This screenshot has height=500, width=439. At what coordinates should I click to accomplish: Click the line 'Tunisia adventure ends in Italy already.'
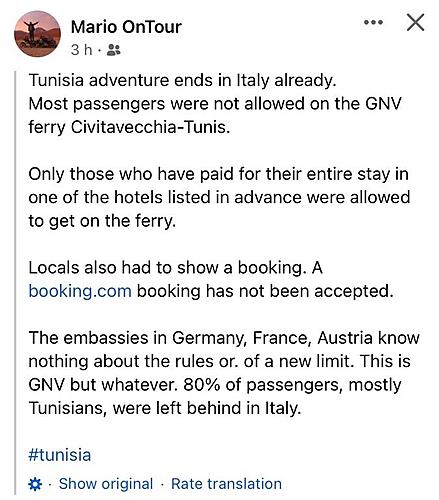coord(182,81)
